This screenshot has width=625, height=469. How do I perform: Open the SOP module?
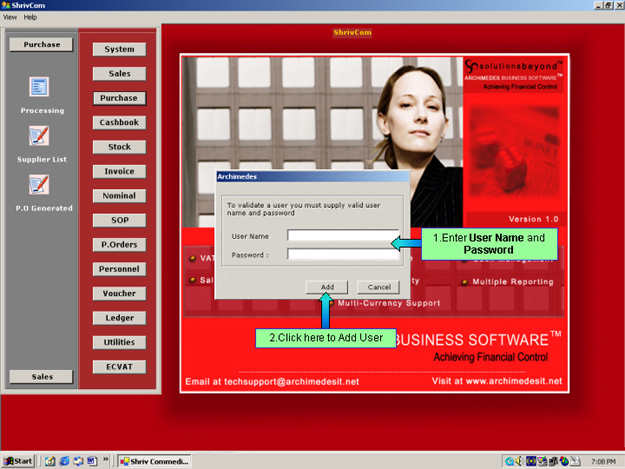pos(119,220)
